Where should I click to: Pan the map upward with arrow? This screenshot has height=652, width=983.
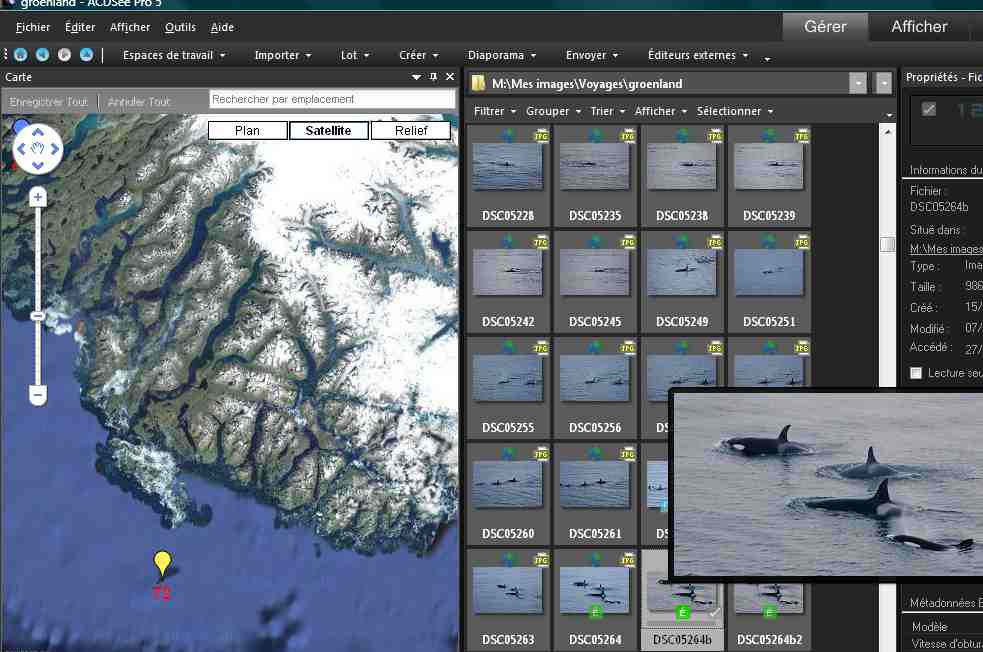coord(38,132)
